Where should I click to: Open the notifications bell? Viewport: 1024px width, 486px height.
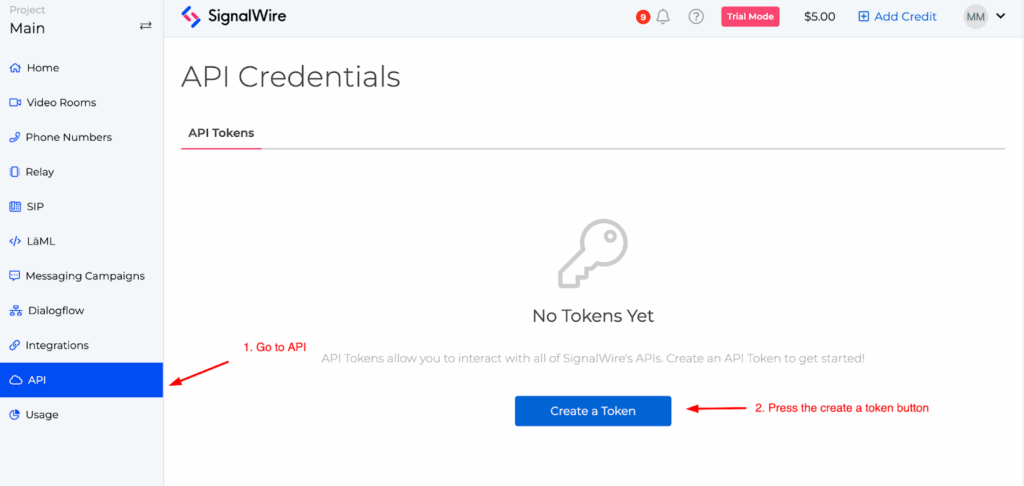[x=663, y=17]
